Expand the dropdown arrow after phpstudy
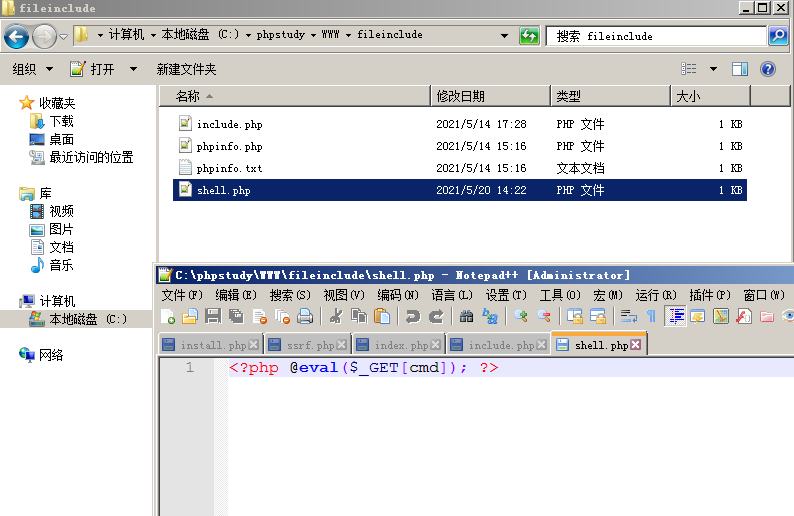794x516 pixels. click(313, 35)
